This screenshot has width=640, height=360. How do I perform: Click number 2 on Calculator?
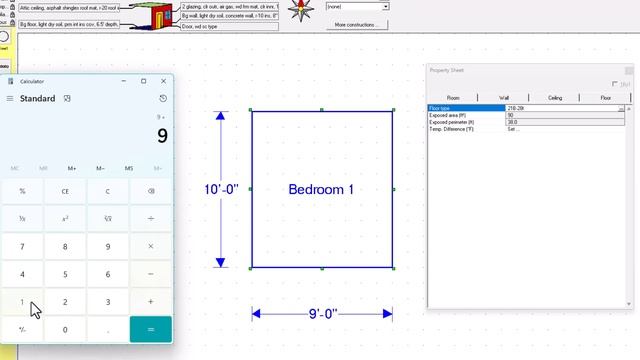click(65, 302)
